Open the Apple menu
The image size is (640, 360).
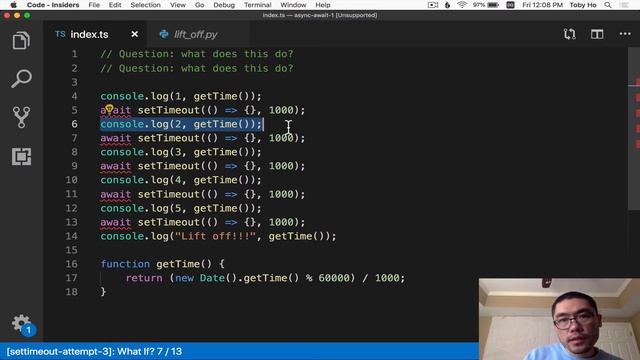13,5
